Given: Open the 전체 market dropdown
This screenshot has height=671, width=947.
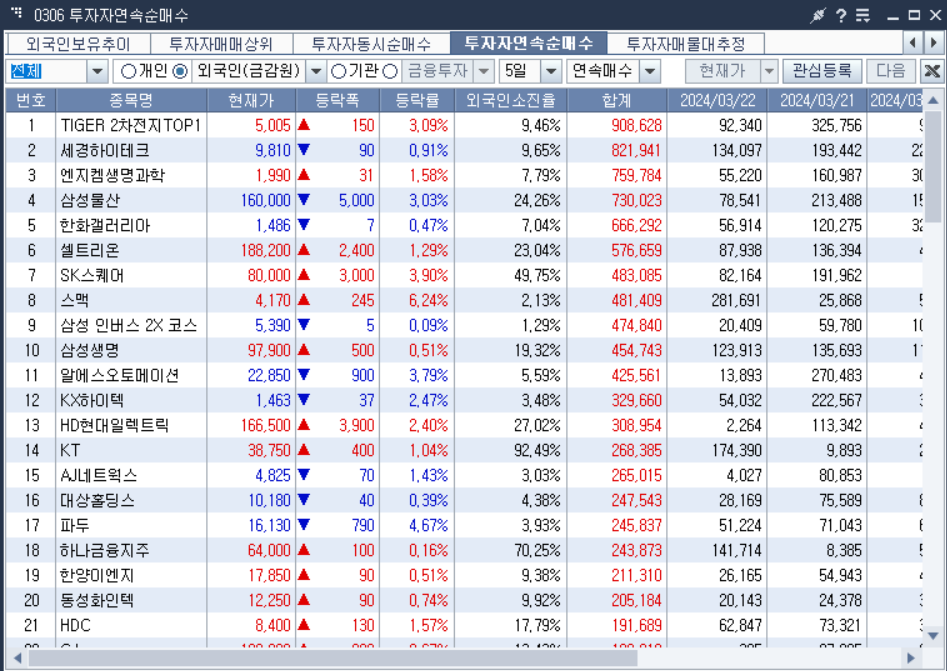Looking at the screenshot, I should pos(97,72).
